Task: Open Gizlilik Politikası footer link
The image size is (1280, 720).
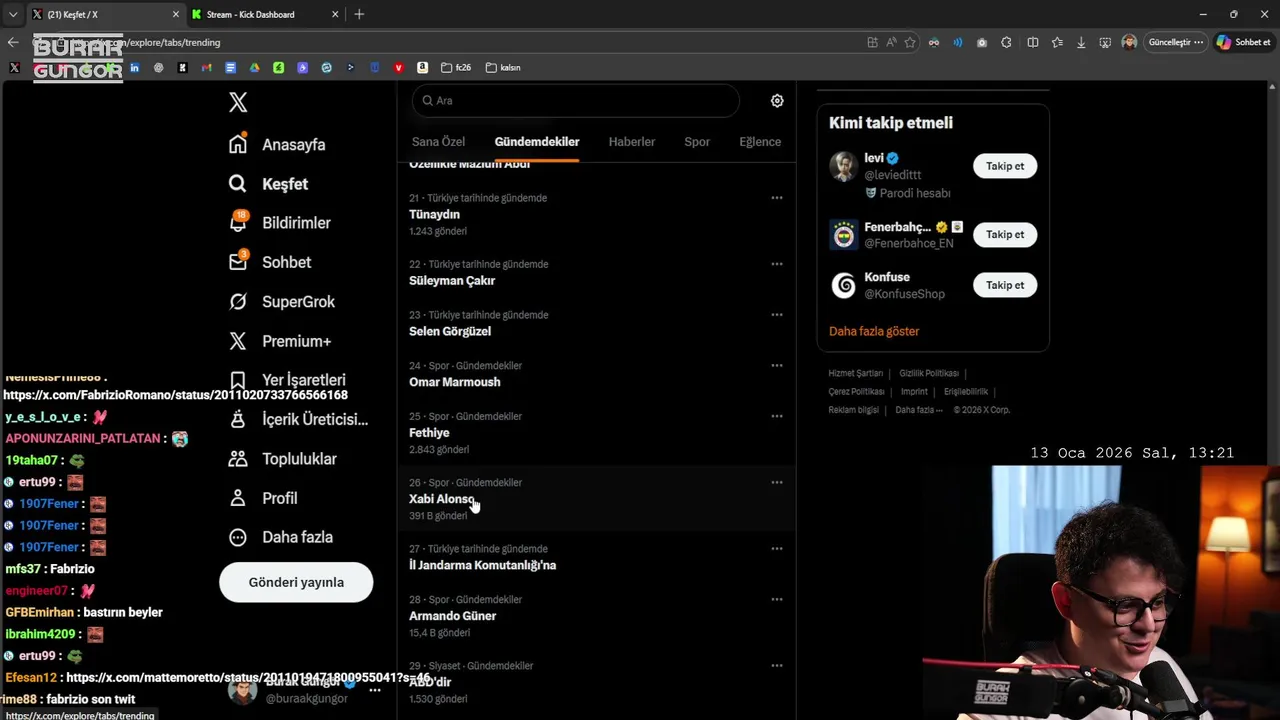Action: point(929,373)
